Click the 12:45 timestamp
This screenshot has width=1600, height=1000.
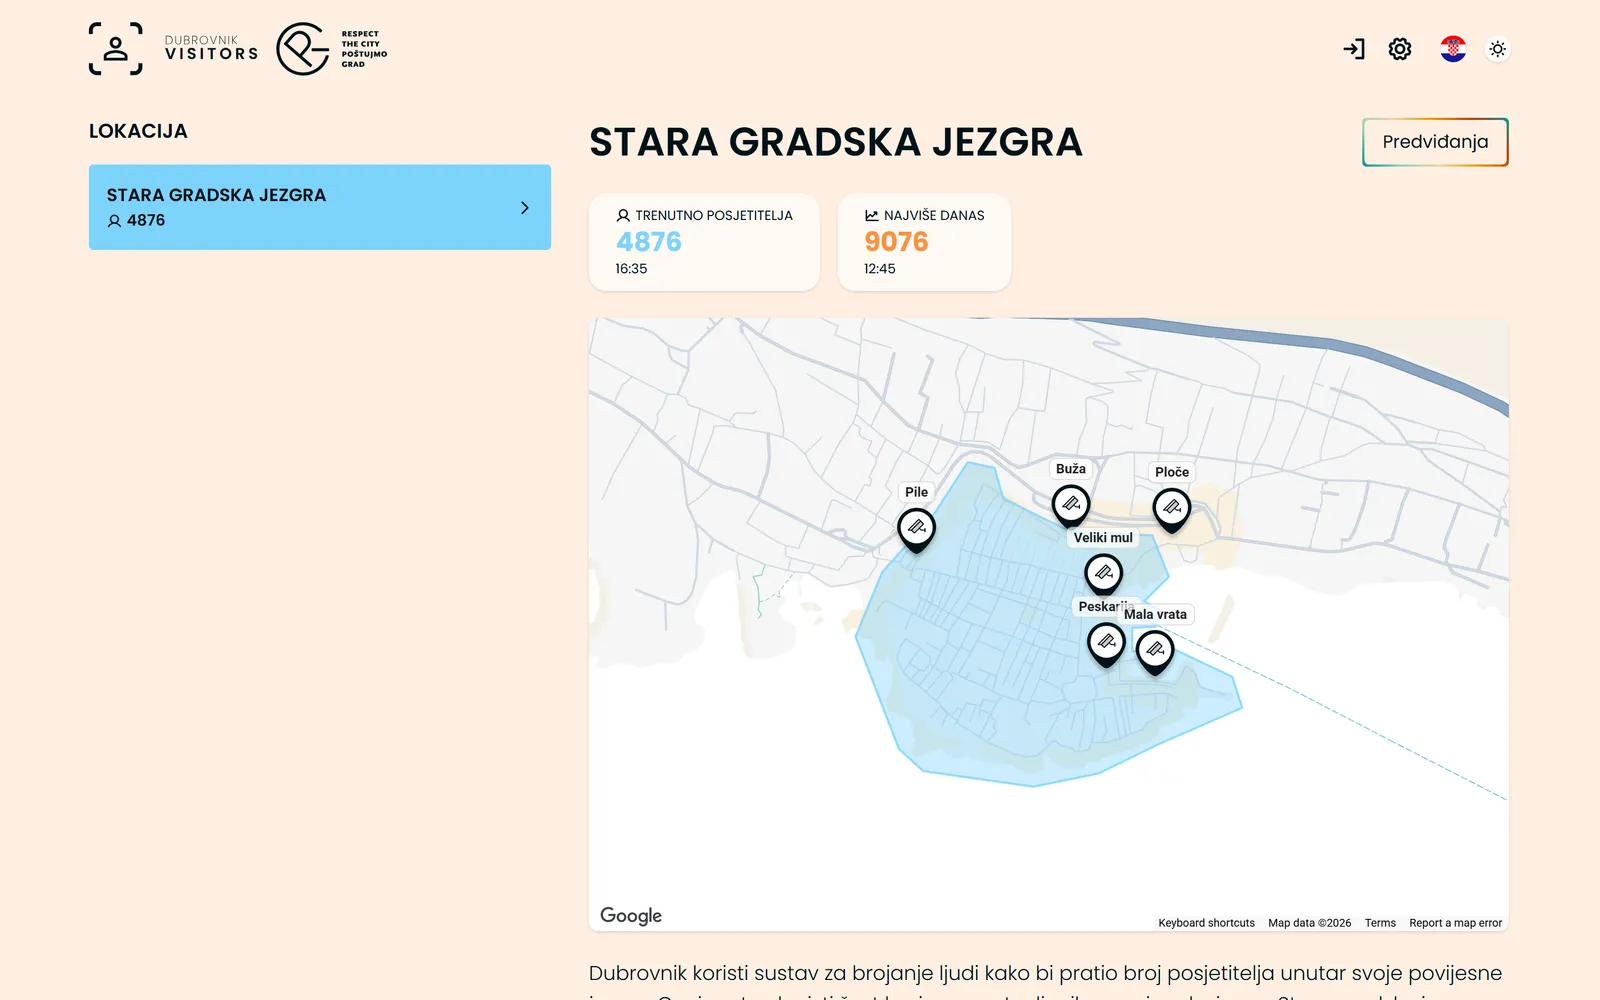coord(880,269)
